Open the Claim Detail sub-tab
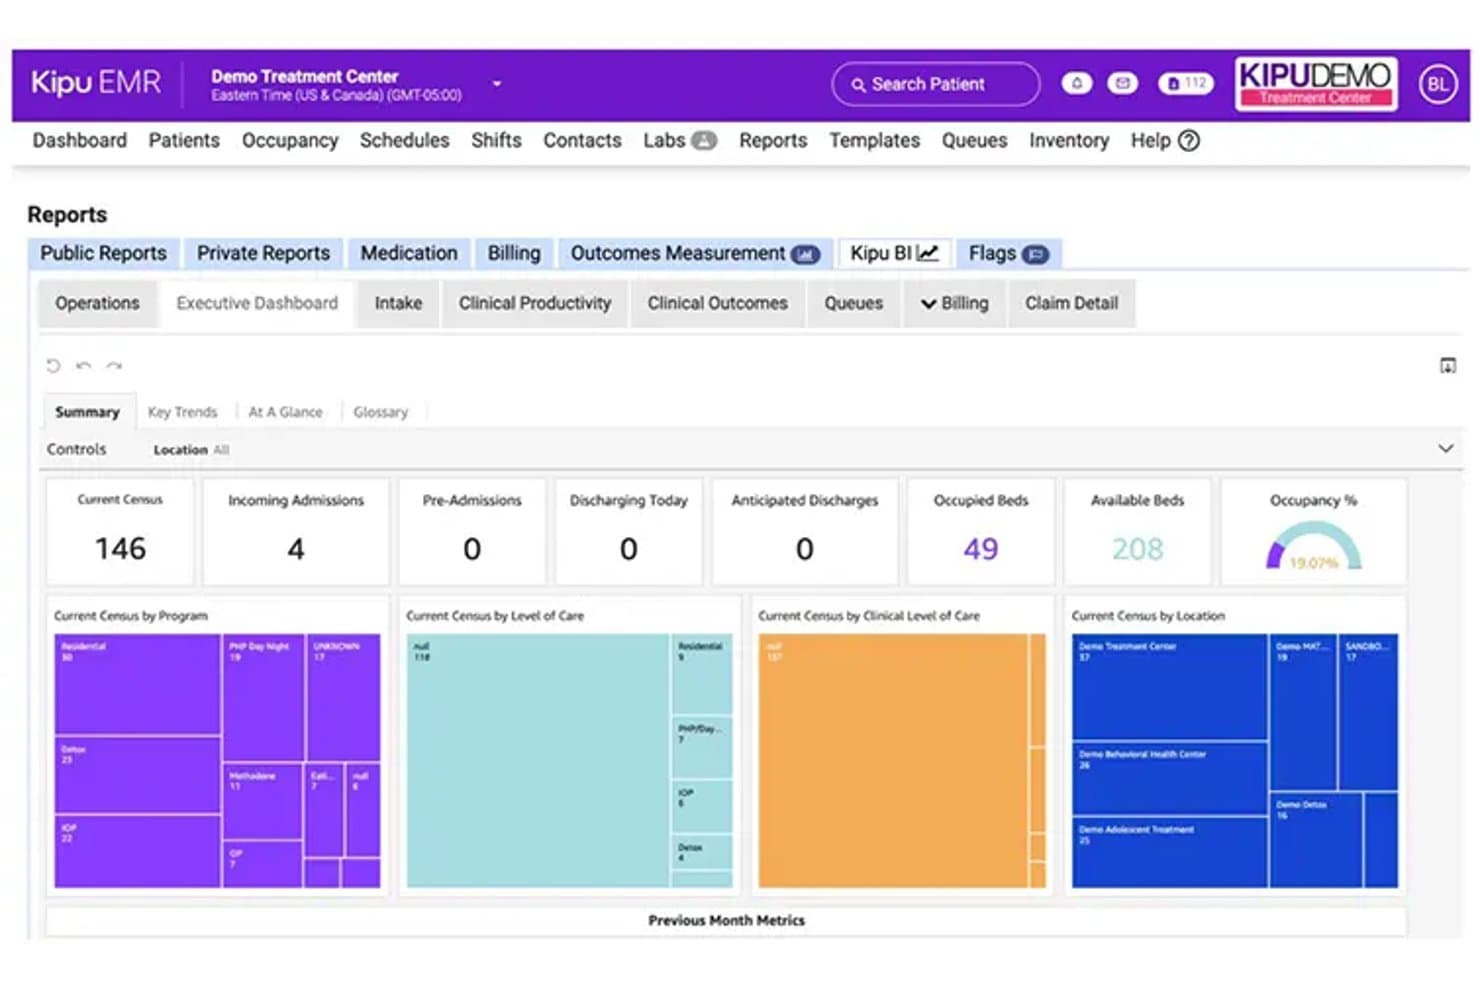Viewport: 1480px width, 987px height. click(x=1071, y=303)
